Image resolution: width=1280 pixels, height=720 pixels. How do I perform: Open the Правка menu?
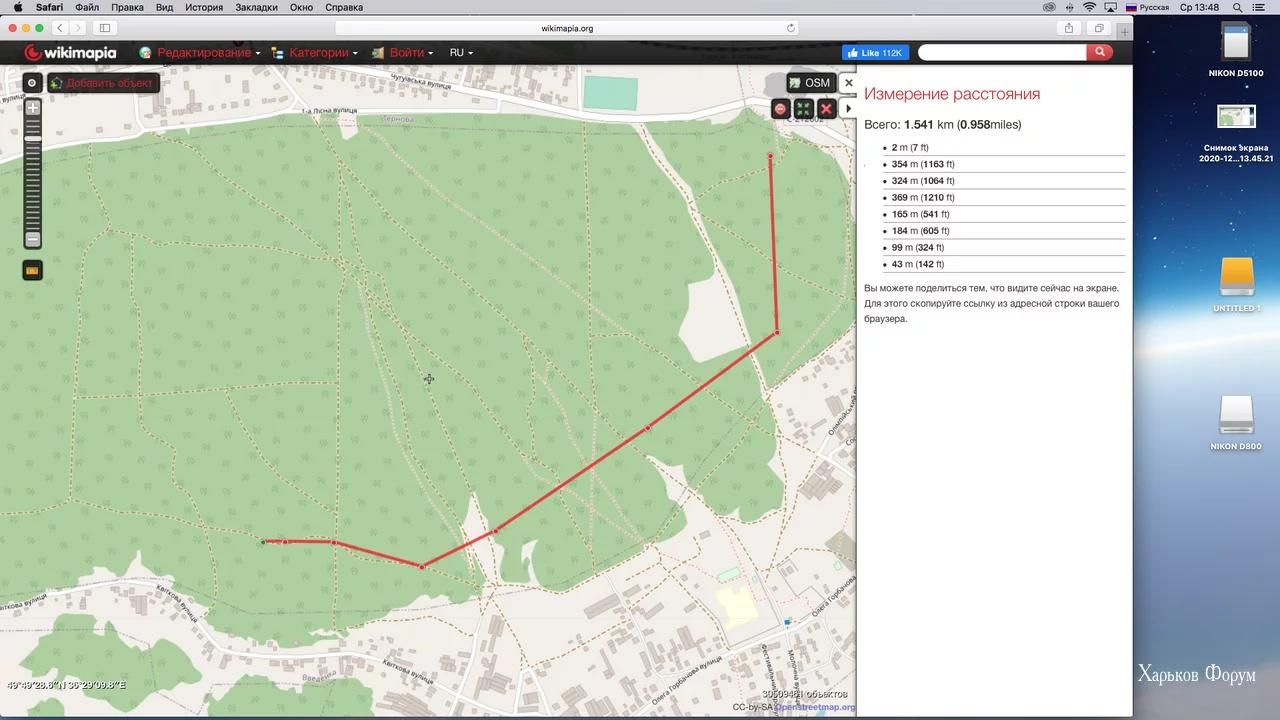pyautogui.click(x=127, y=7)
